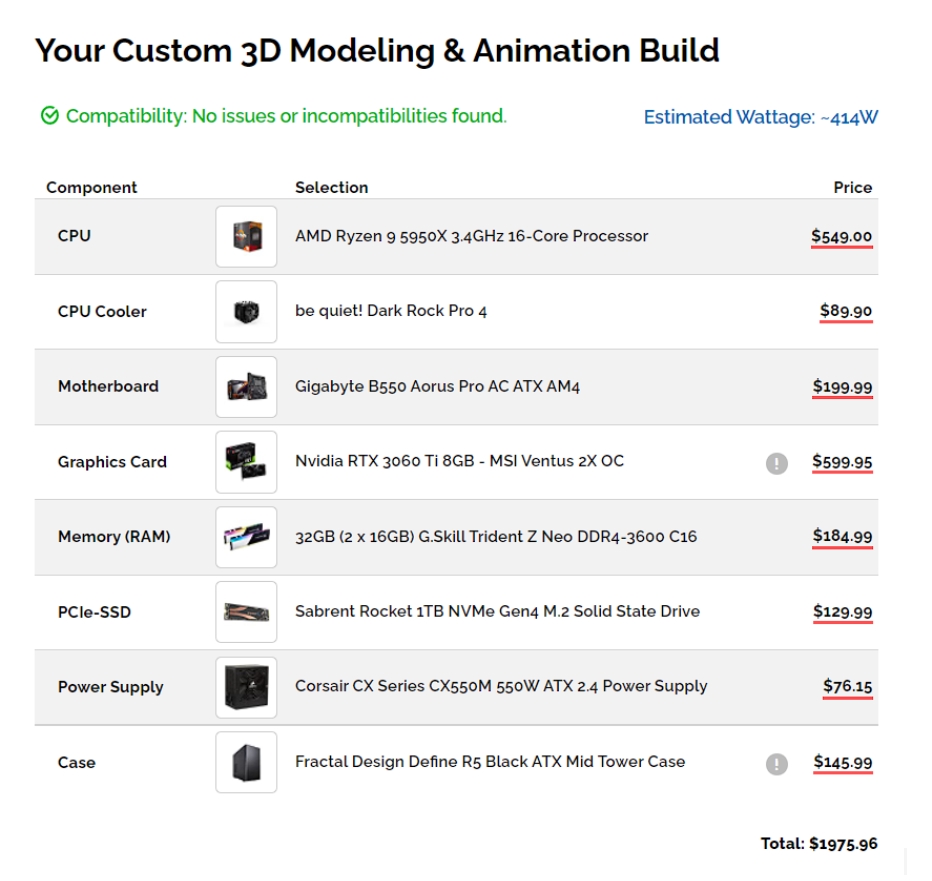Open the $549.00 CPU price link
The height and width of the screenshot is (881, 932).
pyautogui.click(x=842, y=237)
